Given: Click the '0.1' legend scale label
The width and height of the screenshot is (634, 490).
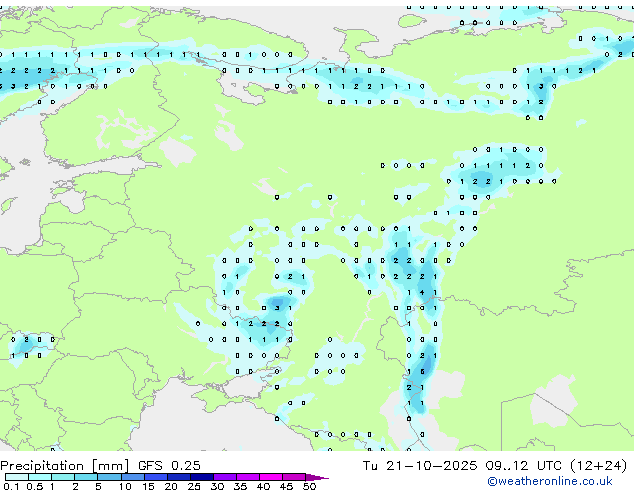Looking at the screenshot, I should coord(11,486).
